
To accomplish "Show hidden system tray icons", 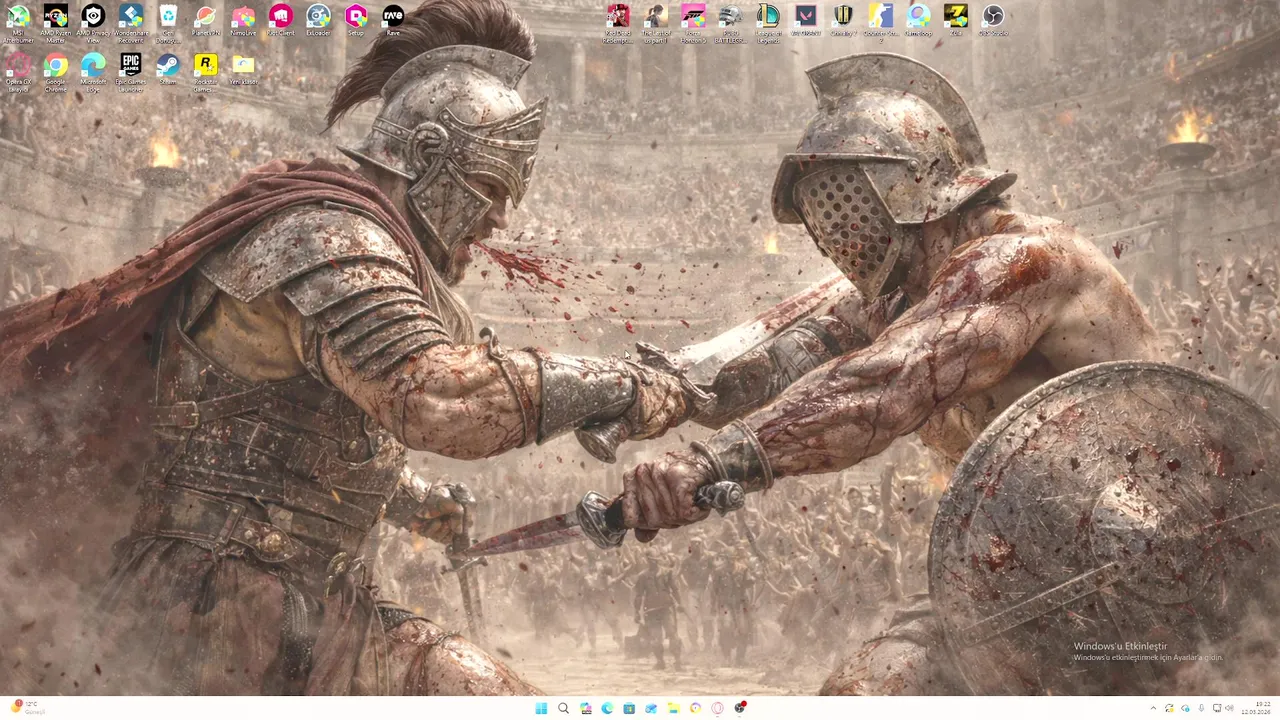I will (1153, 708).
